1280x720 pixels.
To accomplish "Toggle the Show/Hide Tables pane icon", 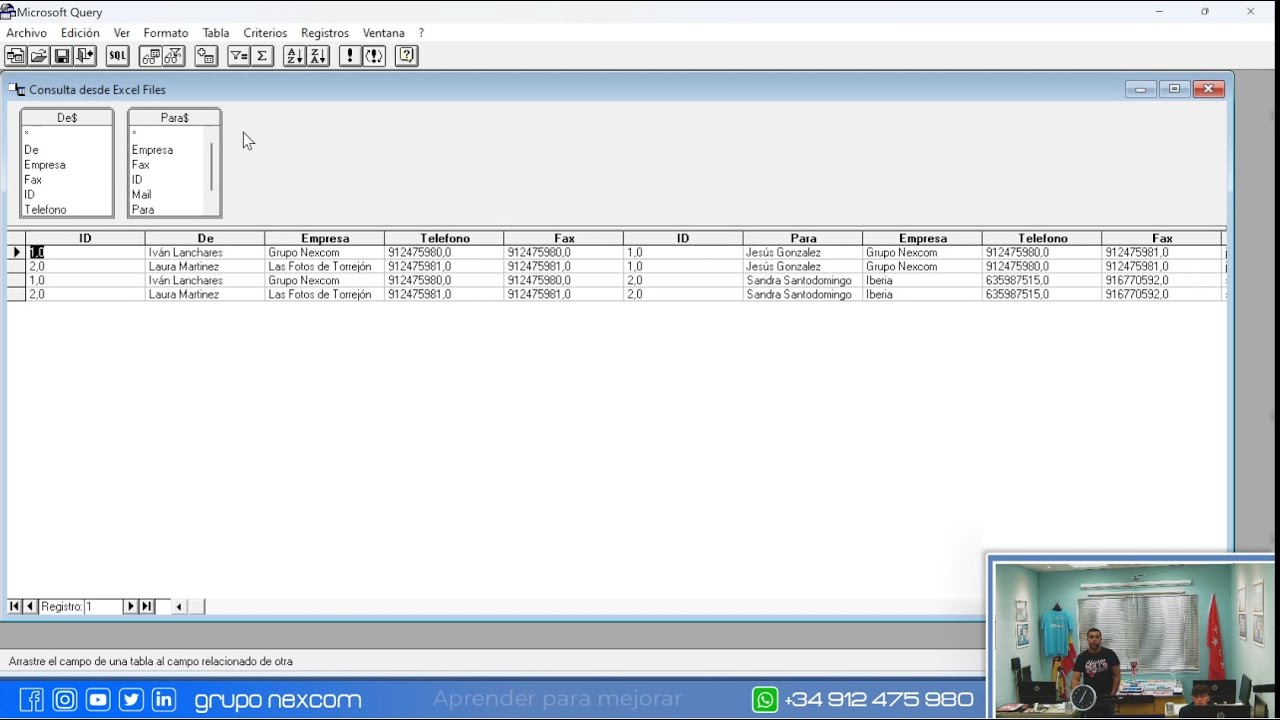I will 151,56.
